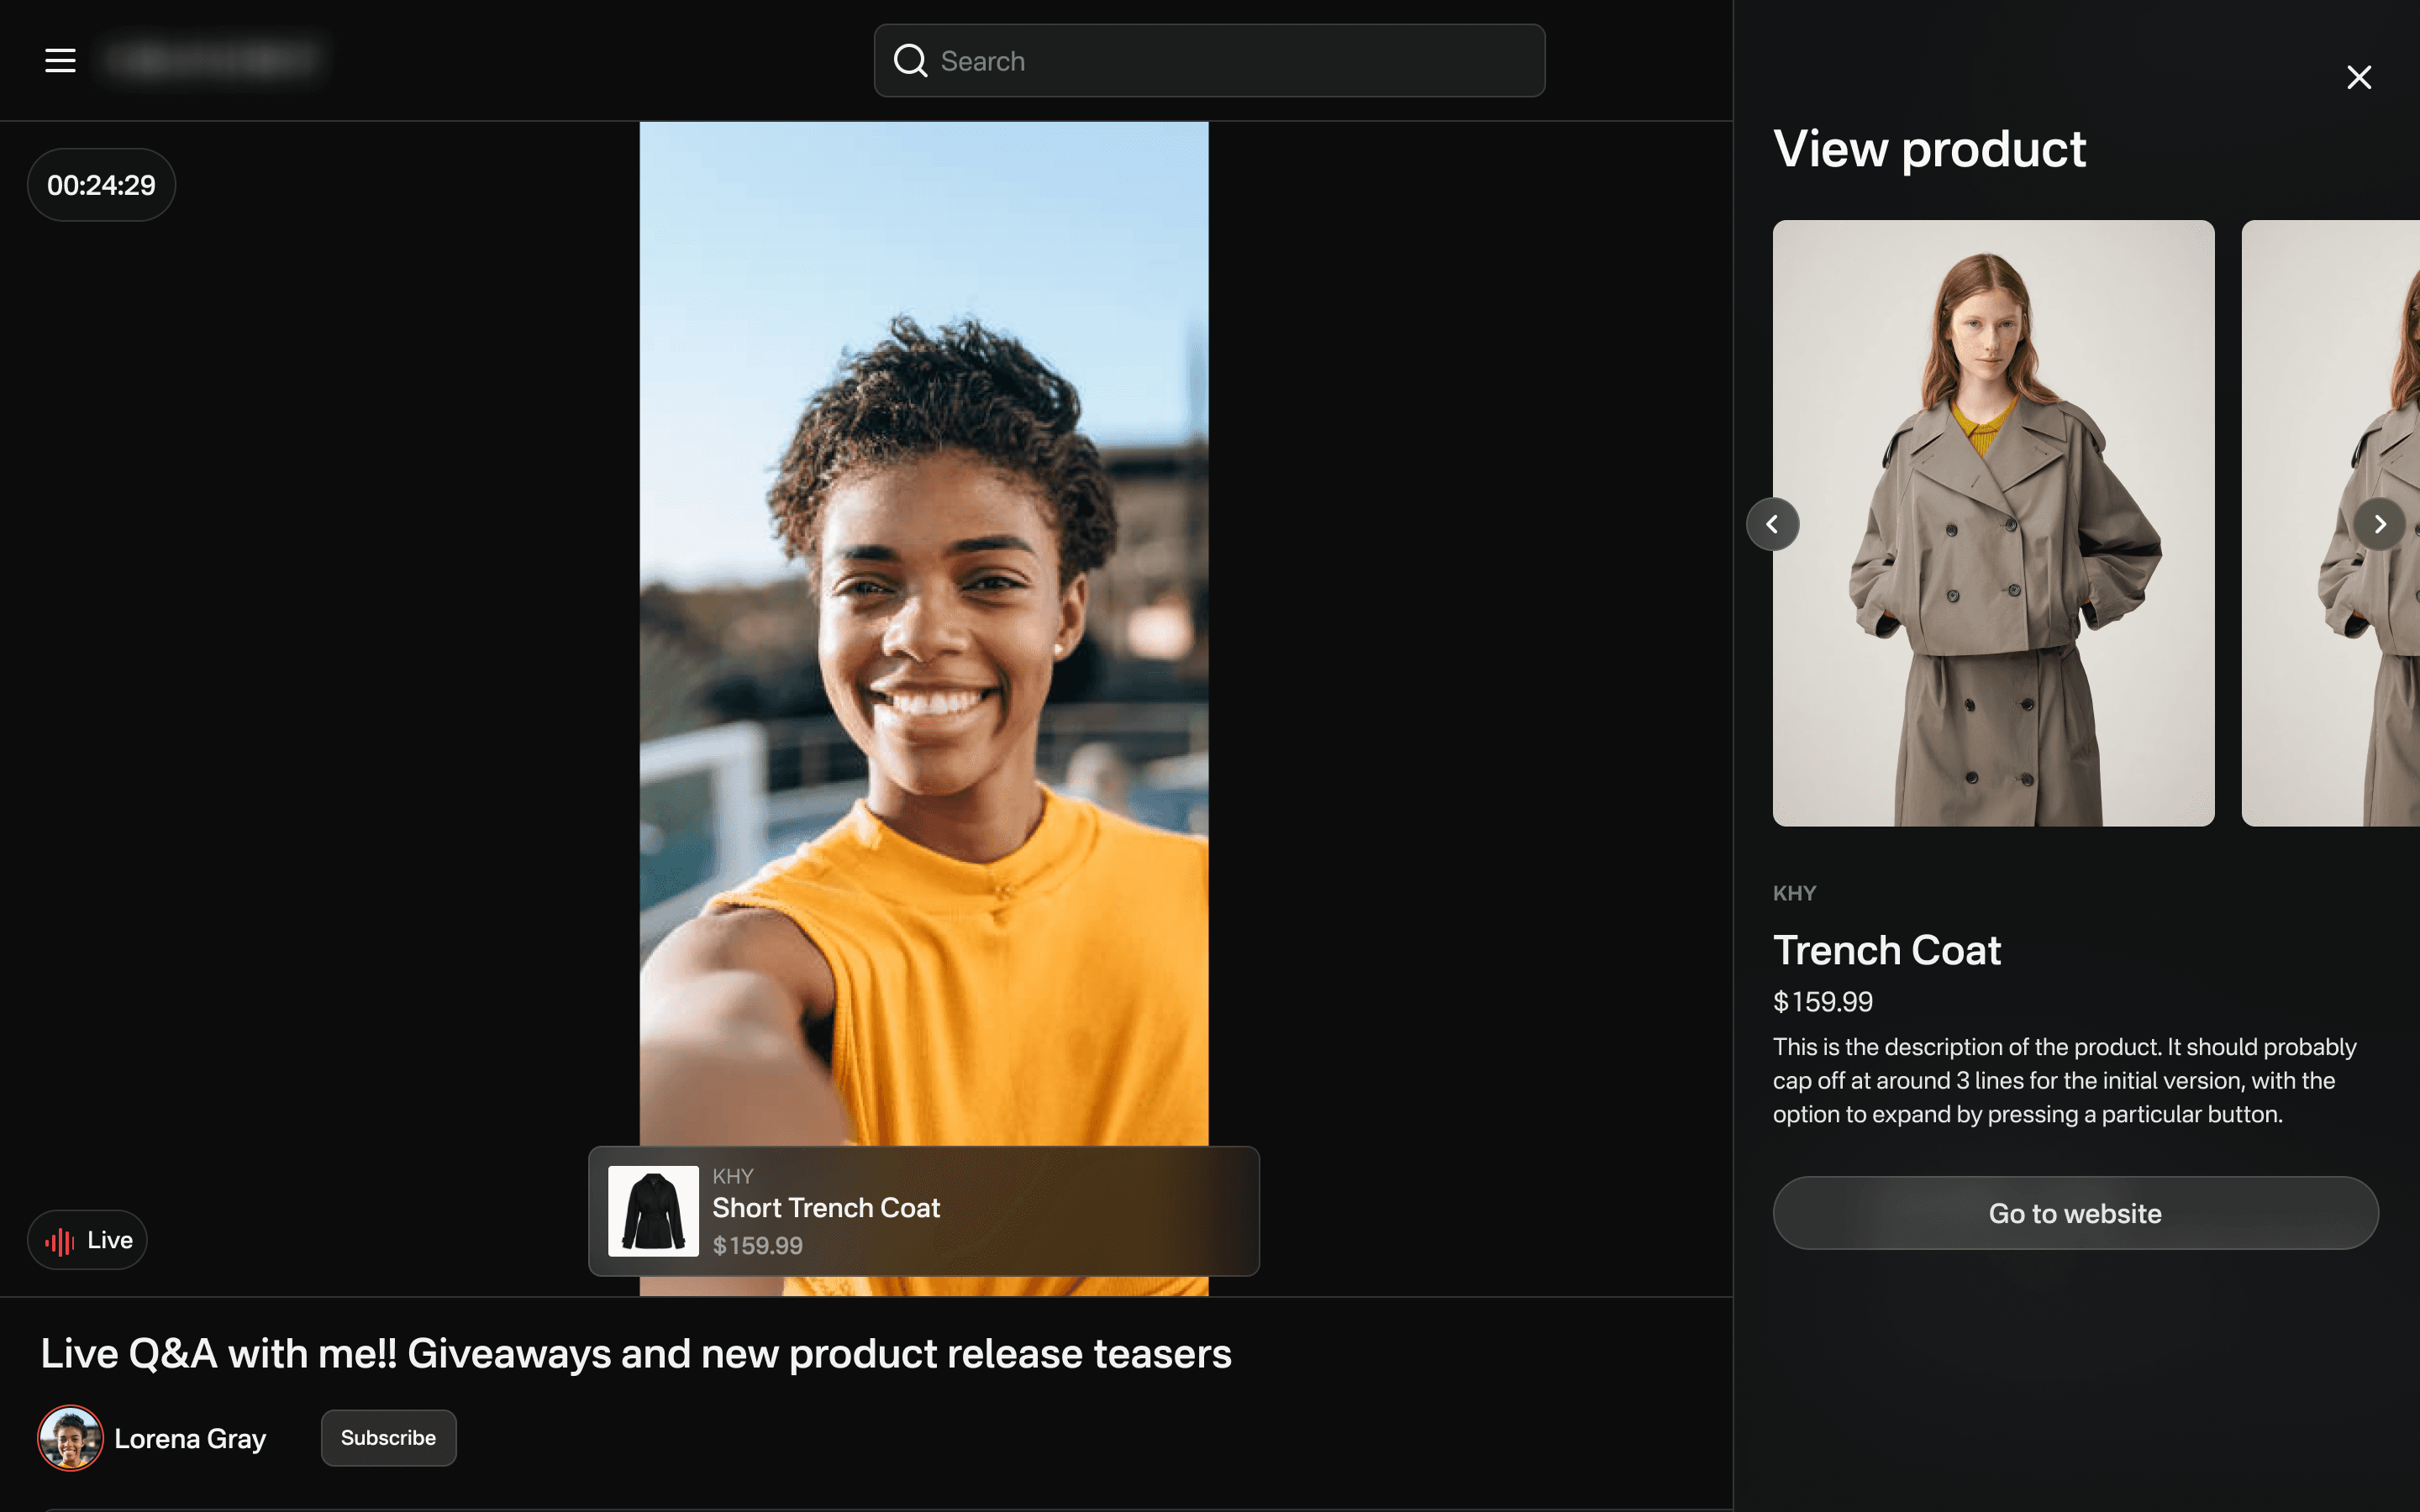Click Lorena Gray's avatar

pos(70,1438)
